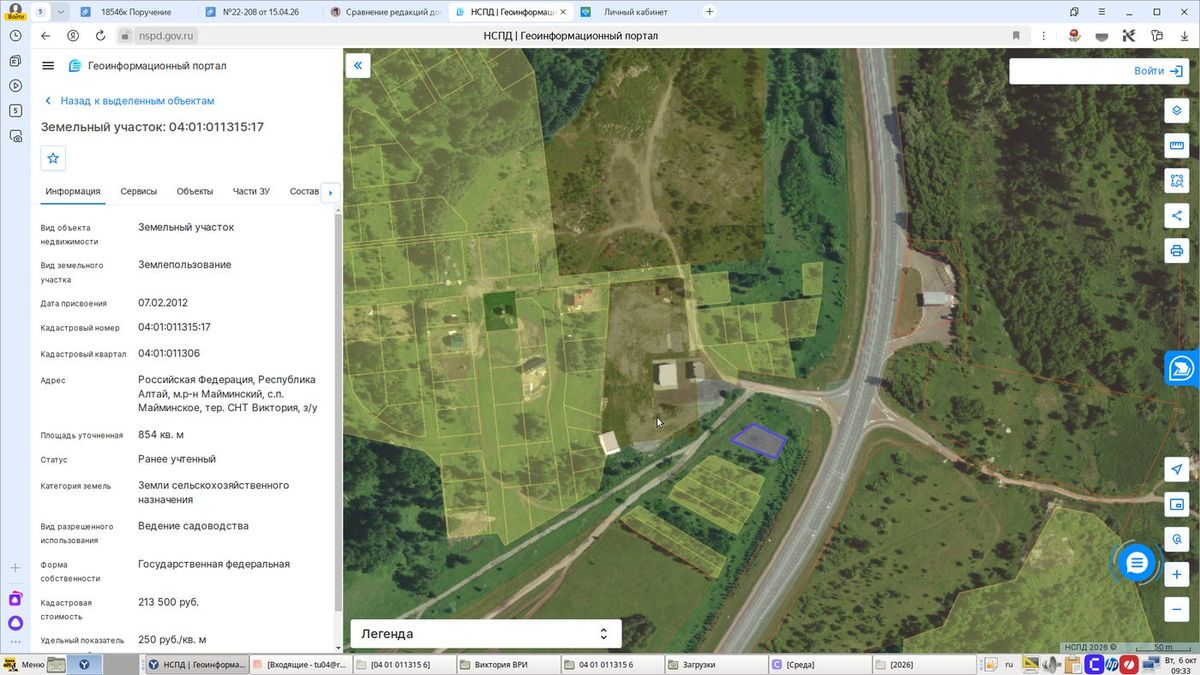Bookmark this page in address bar
Image resolution: width=1200 pixels, height=675 pixels.
[1016, 35]
